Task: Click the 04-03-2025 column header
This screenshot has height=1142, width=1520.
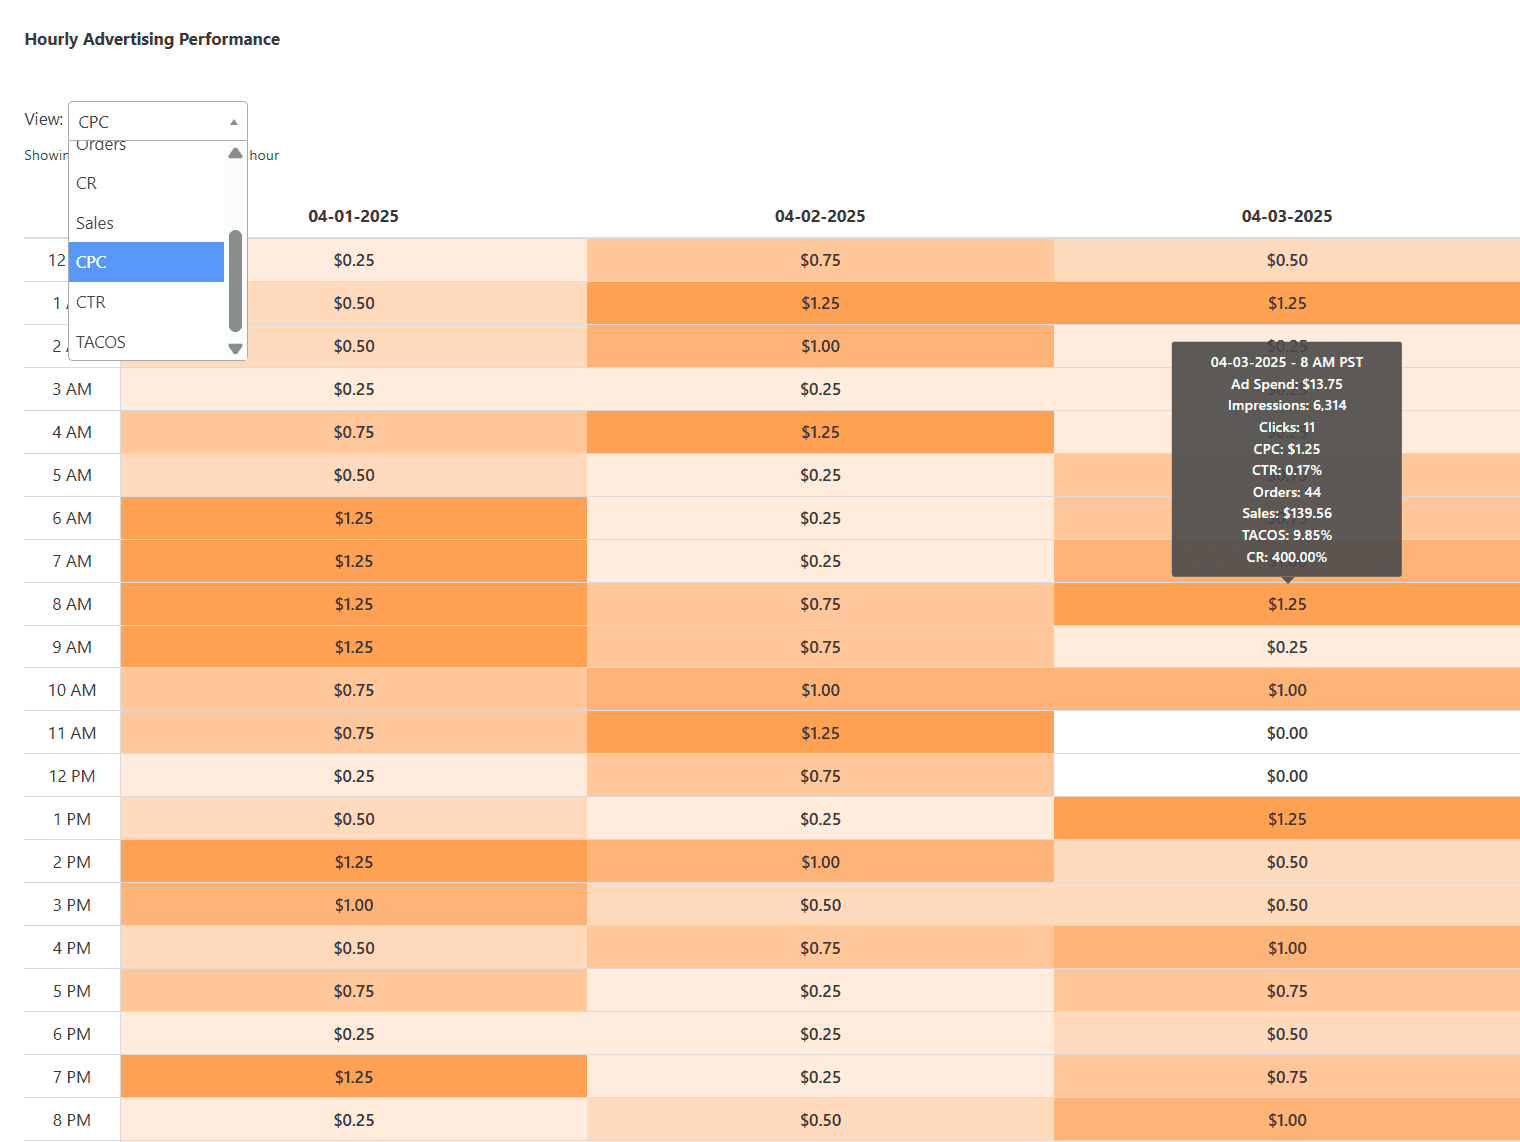Action: (1286, 215)
